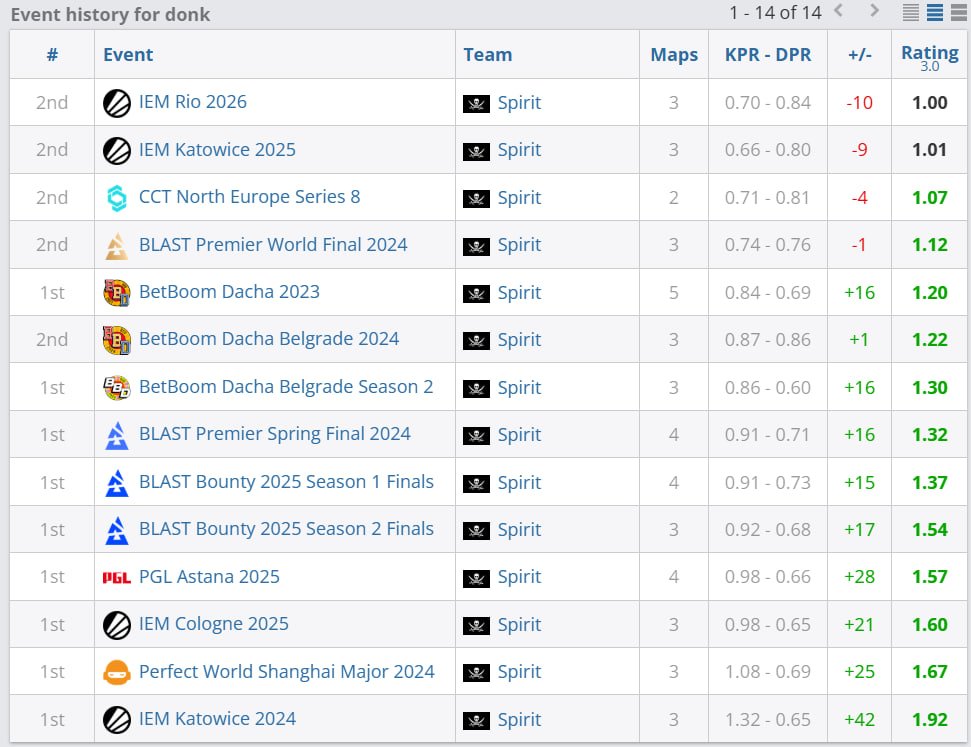Click the BLAST Bounty Season 2 Finals logo
Viewport: 971px width, 747px height.
point(116,530)
